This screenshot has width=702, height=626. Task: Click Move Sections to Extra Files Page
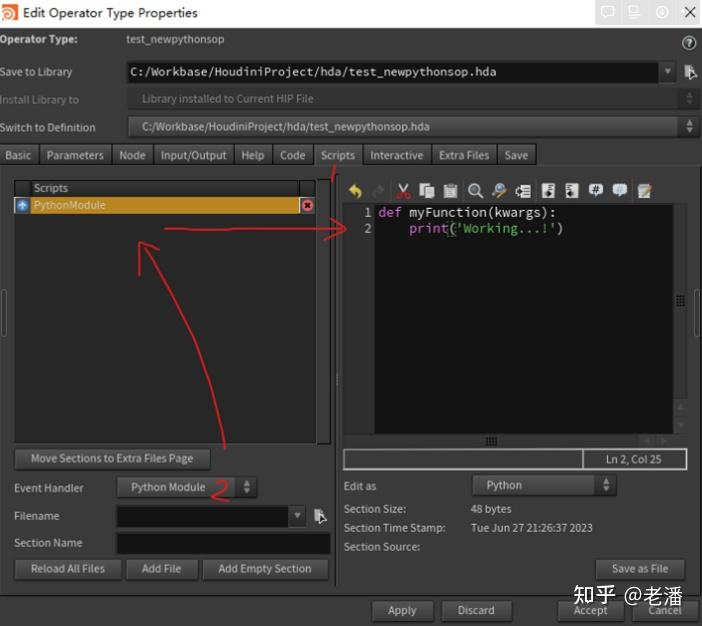(x=112, y=459)
